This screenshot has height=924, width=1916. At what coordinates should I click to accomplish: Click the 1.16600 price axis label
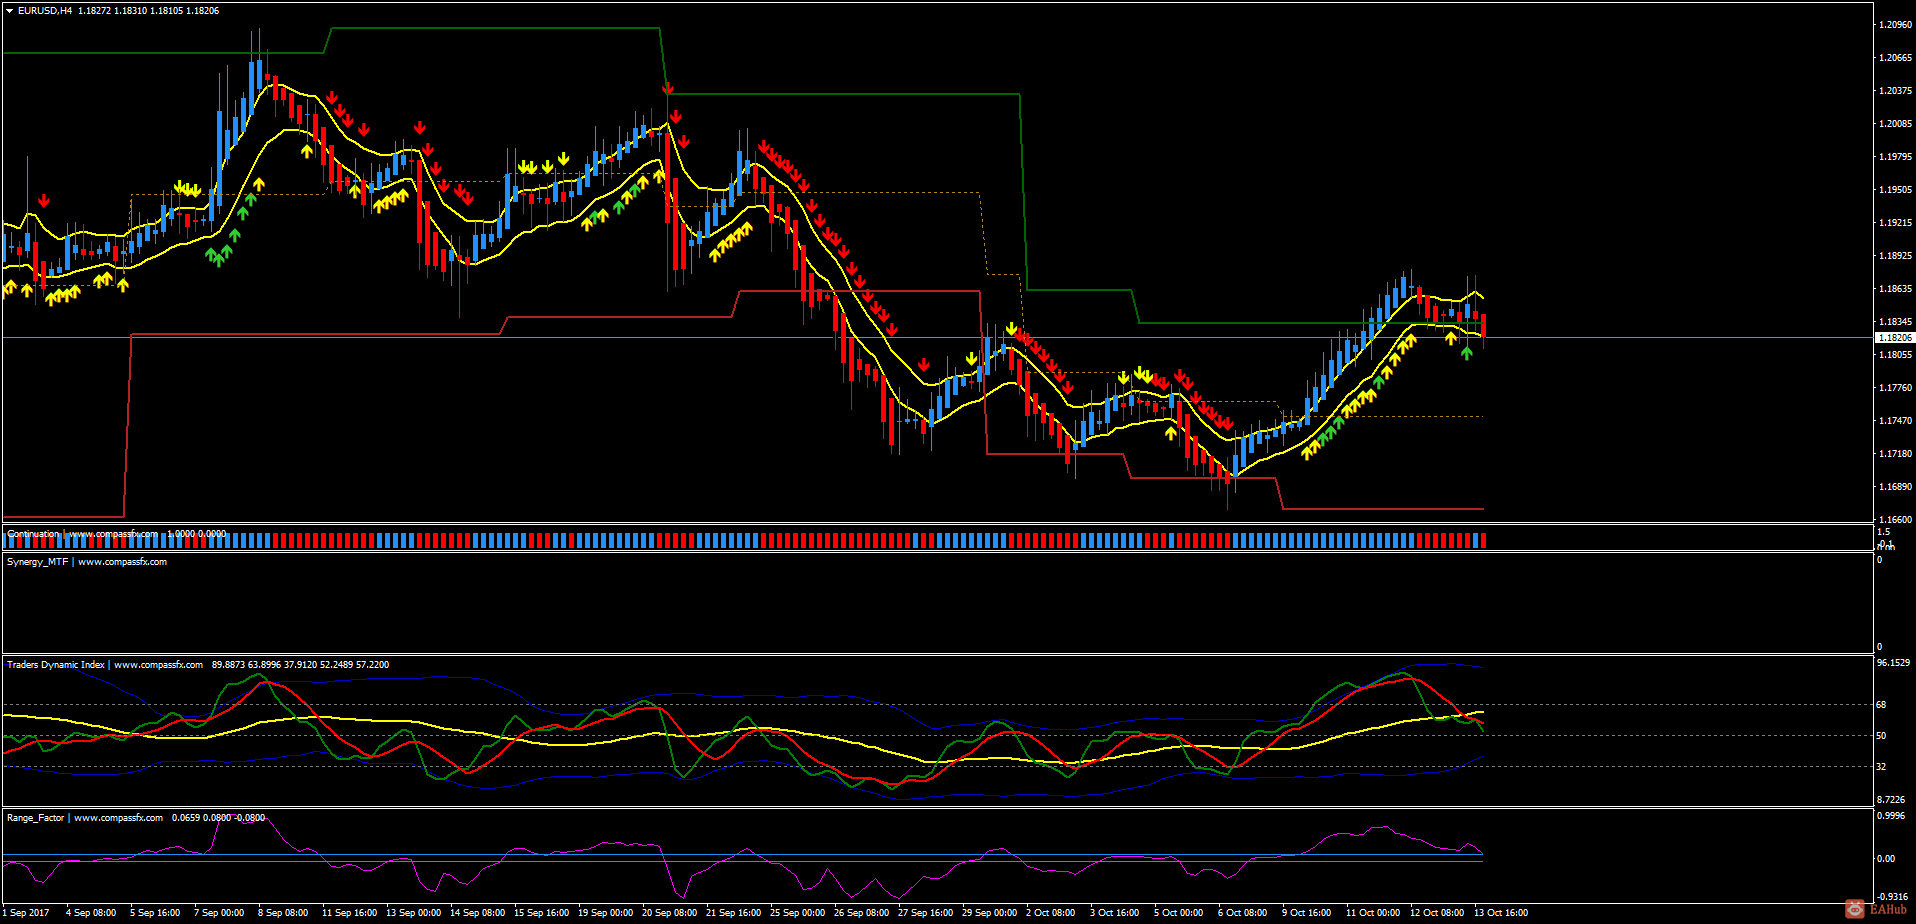tap(1896, 520)
